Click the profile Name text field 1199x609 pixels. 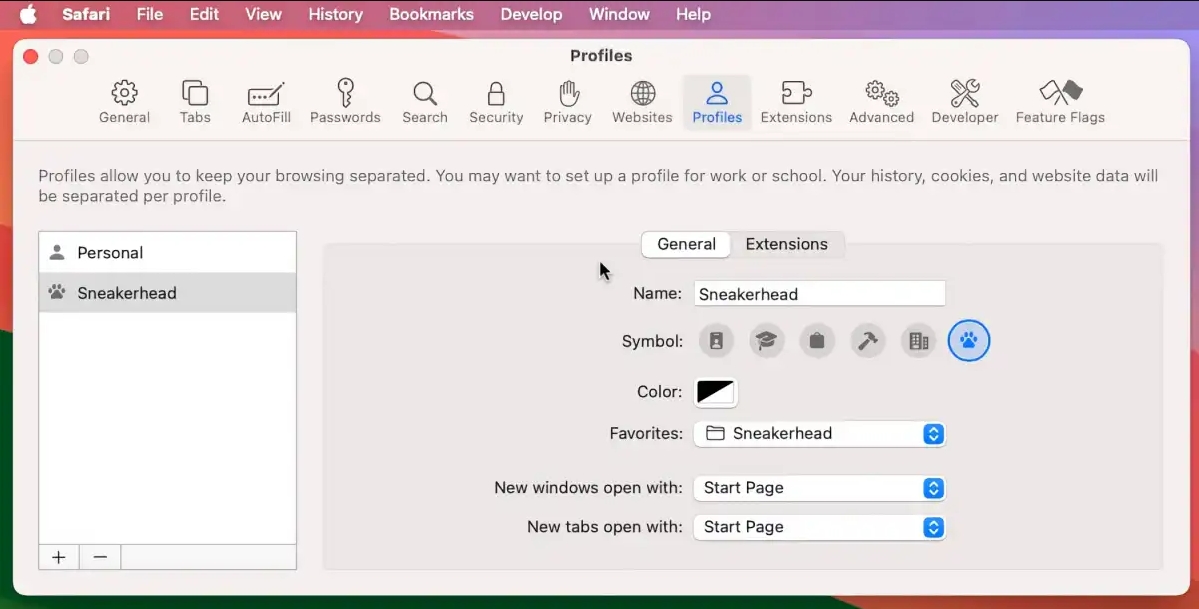pos(820,294)
